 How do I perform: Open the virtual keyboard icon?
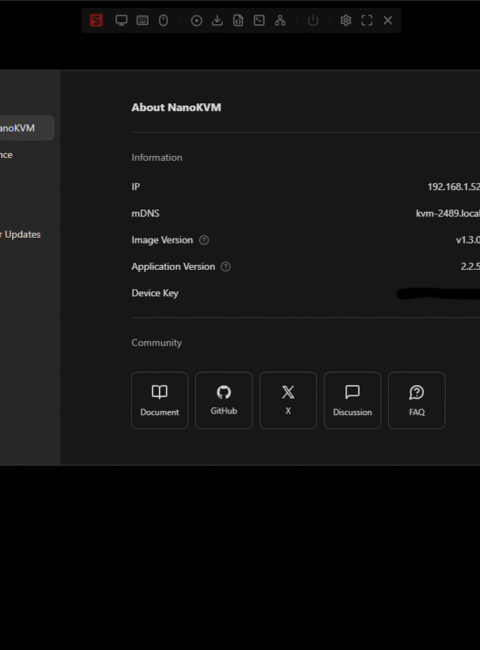pos(142,20)
